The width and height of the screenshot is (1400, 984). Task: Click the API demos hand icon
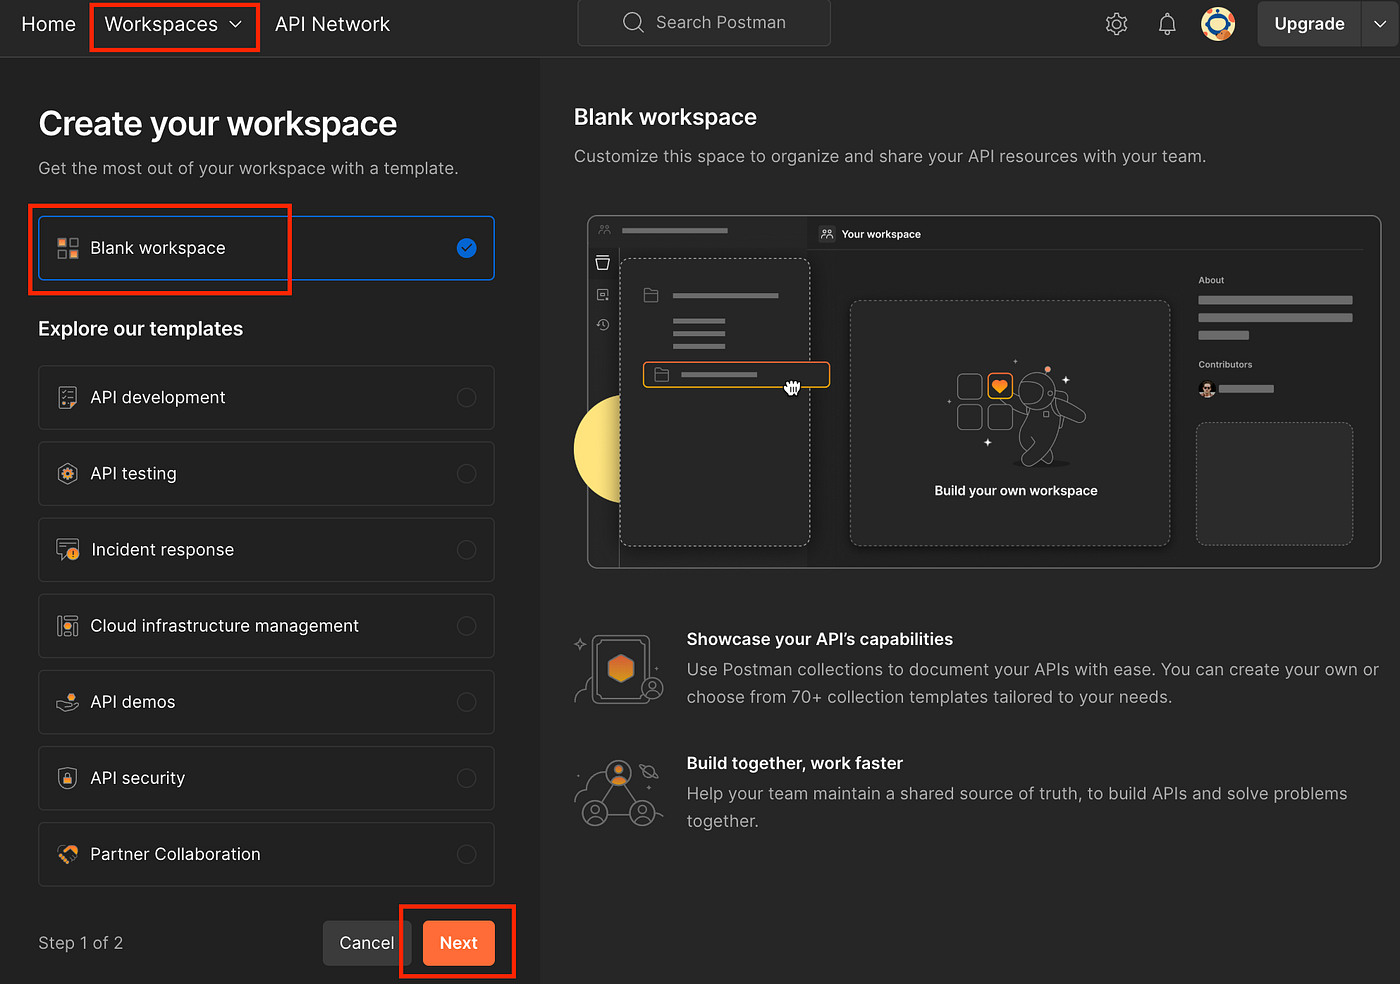pyautogui.click(x=68, y=702)
